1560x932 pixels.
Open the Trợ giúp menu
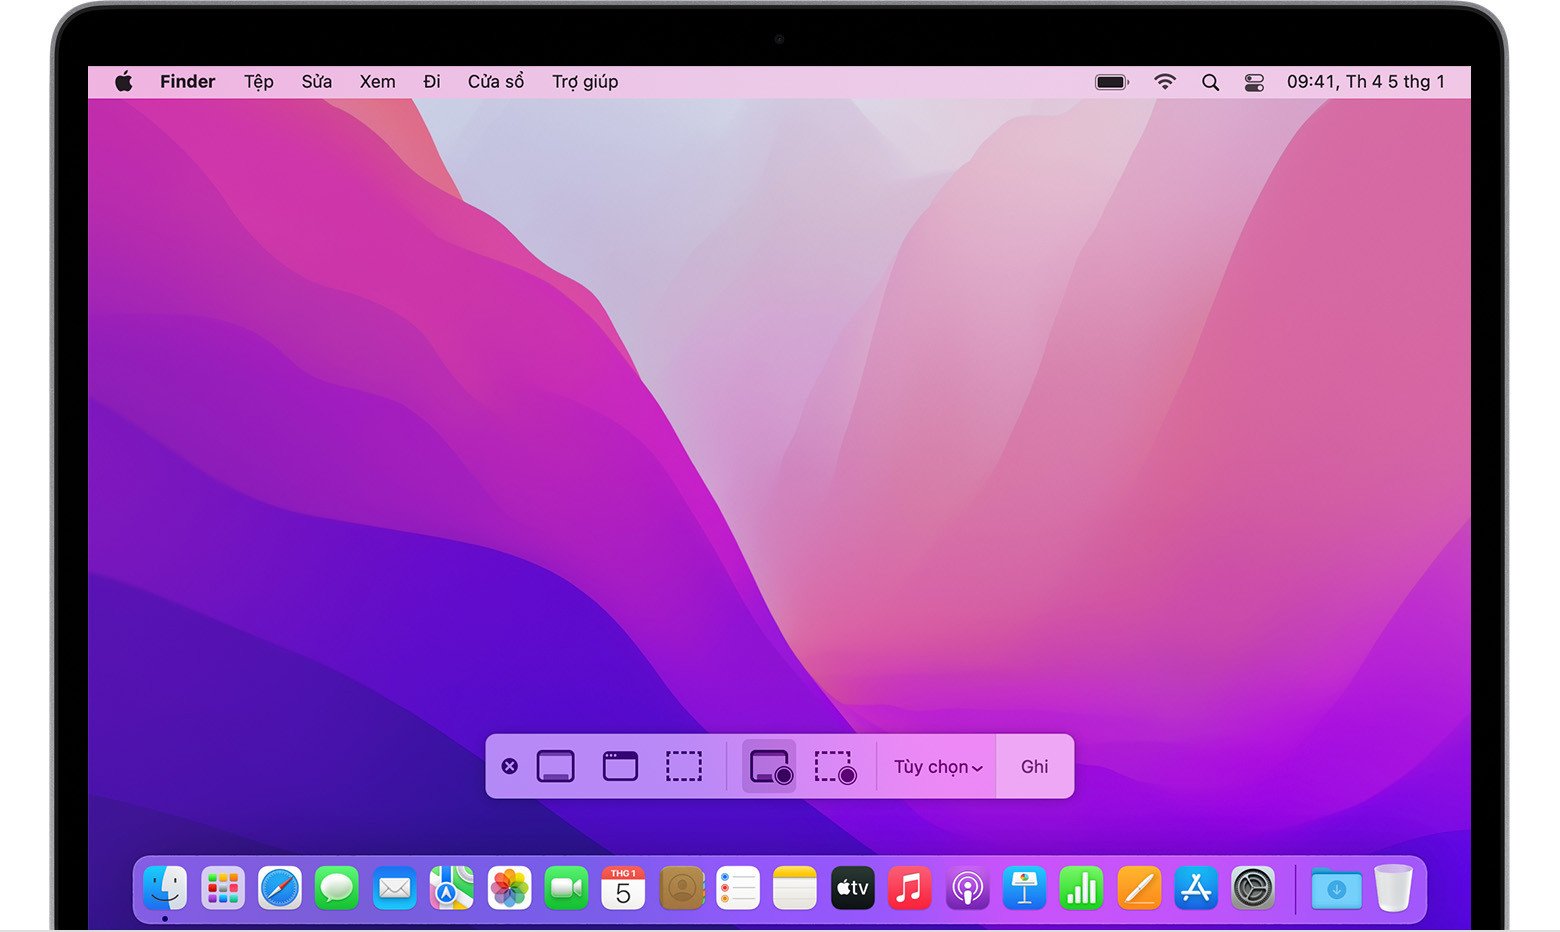(585, 81)
